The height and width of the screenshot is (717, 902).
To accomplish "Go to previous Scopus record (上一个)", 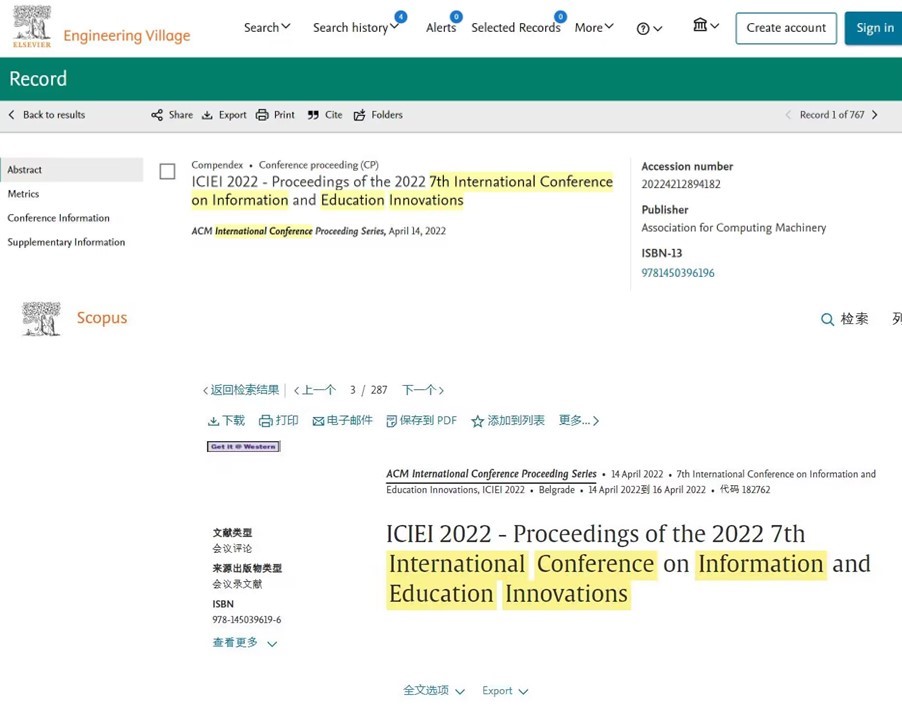I will point(315,390).
